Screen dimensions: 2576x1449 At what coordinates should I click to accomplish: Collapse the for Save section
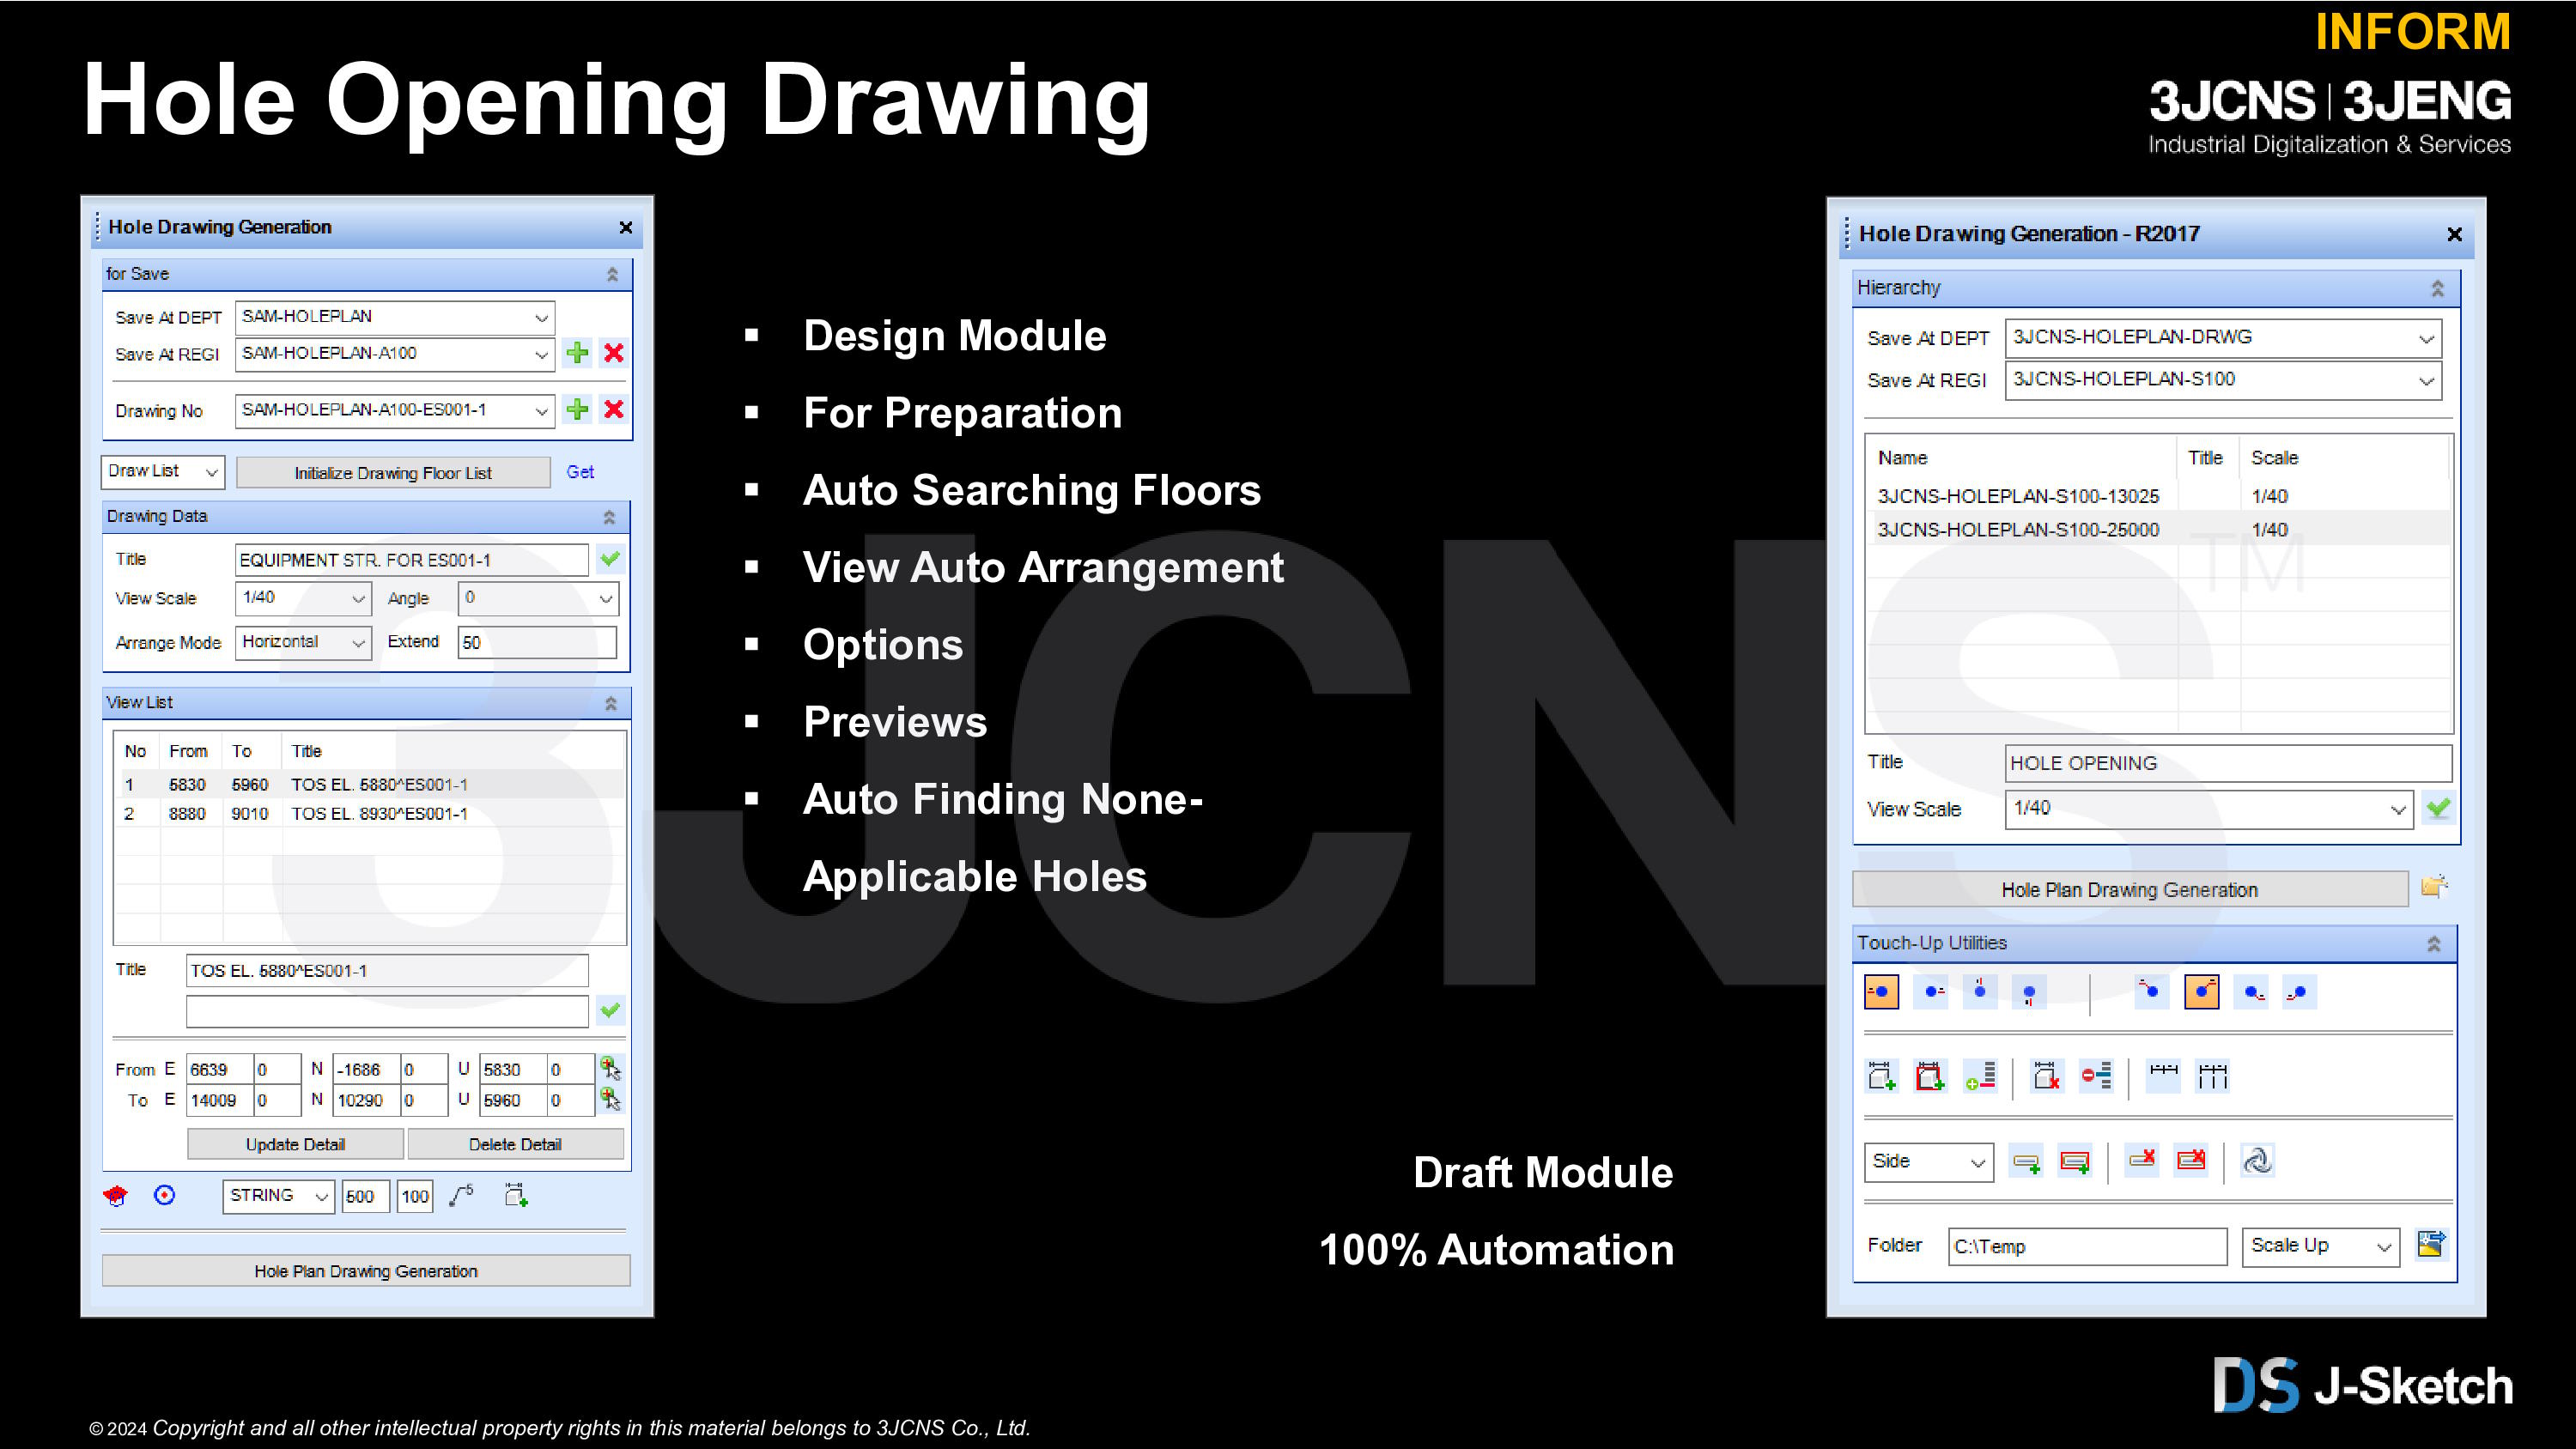612,274
